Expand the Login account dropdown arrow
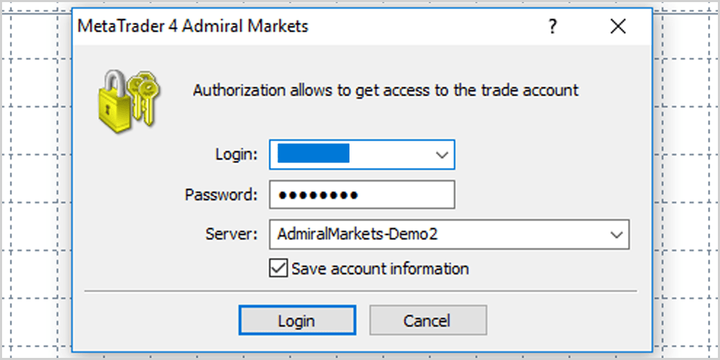The height and width of the screenshot is (360, 720). 442,155
